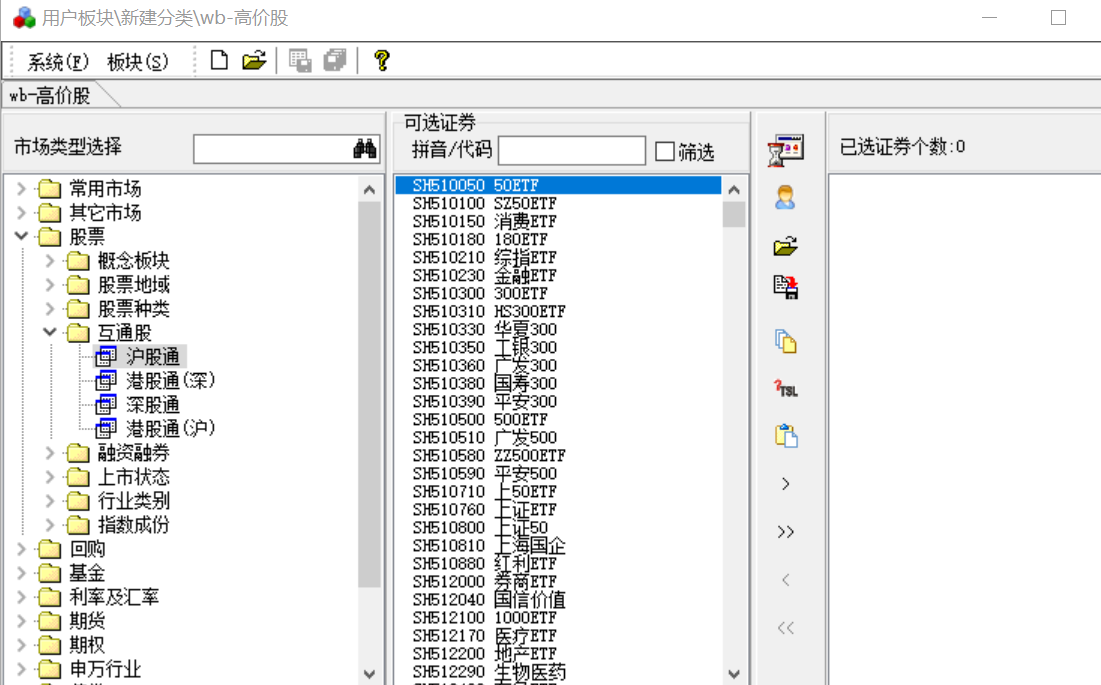The width and height of the screenshot is (1101, 685).
Task: Expand the 回购 folder
Action: coord(21,549)
